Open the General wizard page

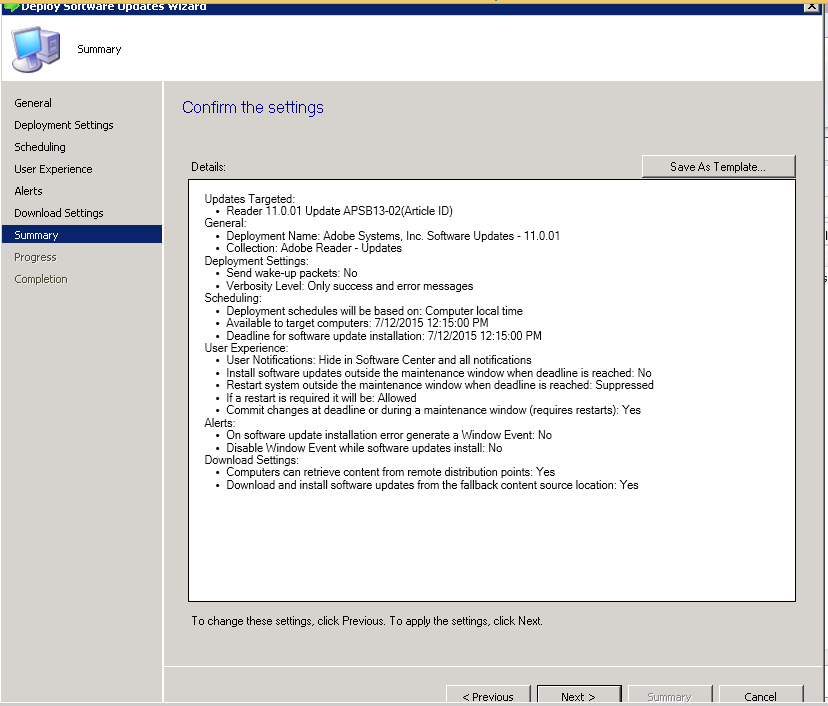tap(33, 103)
